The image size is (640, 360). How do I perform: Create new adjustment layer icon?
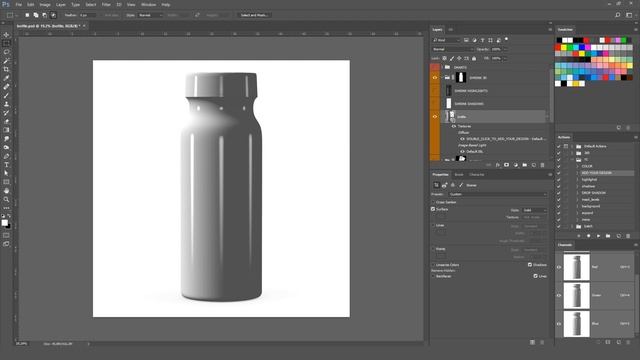[516, 165]
